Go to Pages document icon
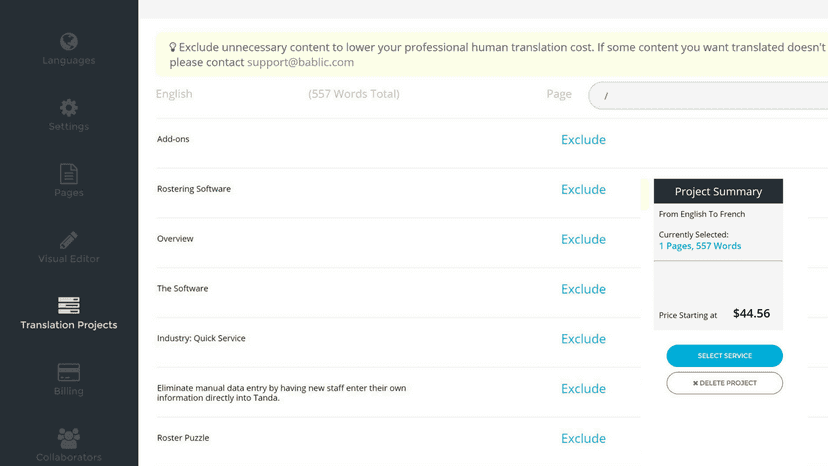The image size is (828, 466). click(x=69, y=174)
